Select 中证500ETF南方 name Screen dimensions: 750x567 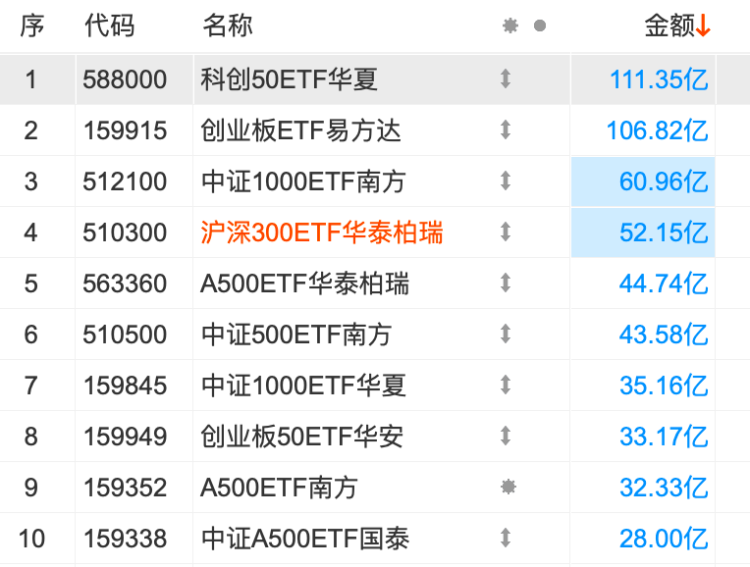[296, 334]
